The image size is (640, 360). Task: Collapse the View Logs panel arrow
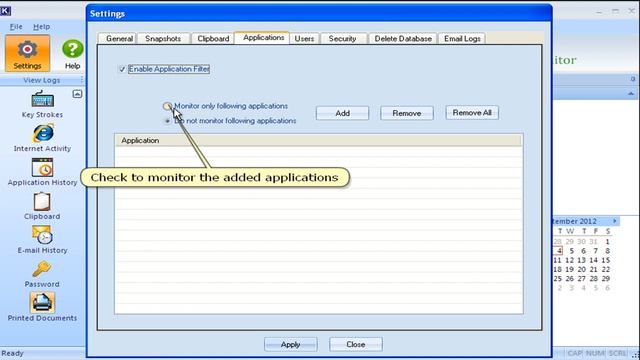pos(77,94)
